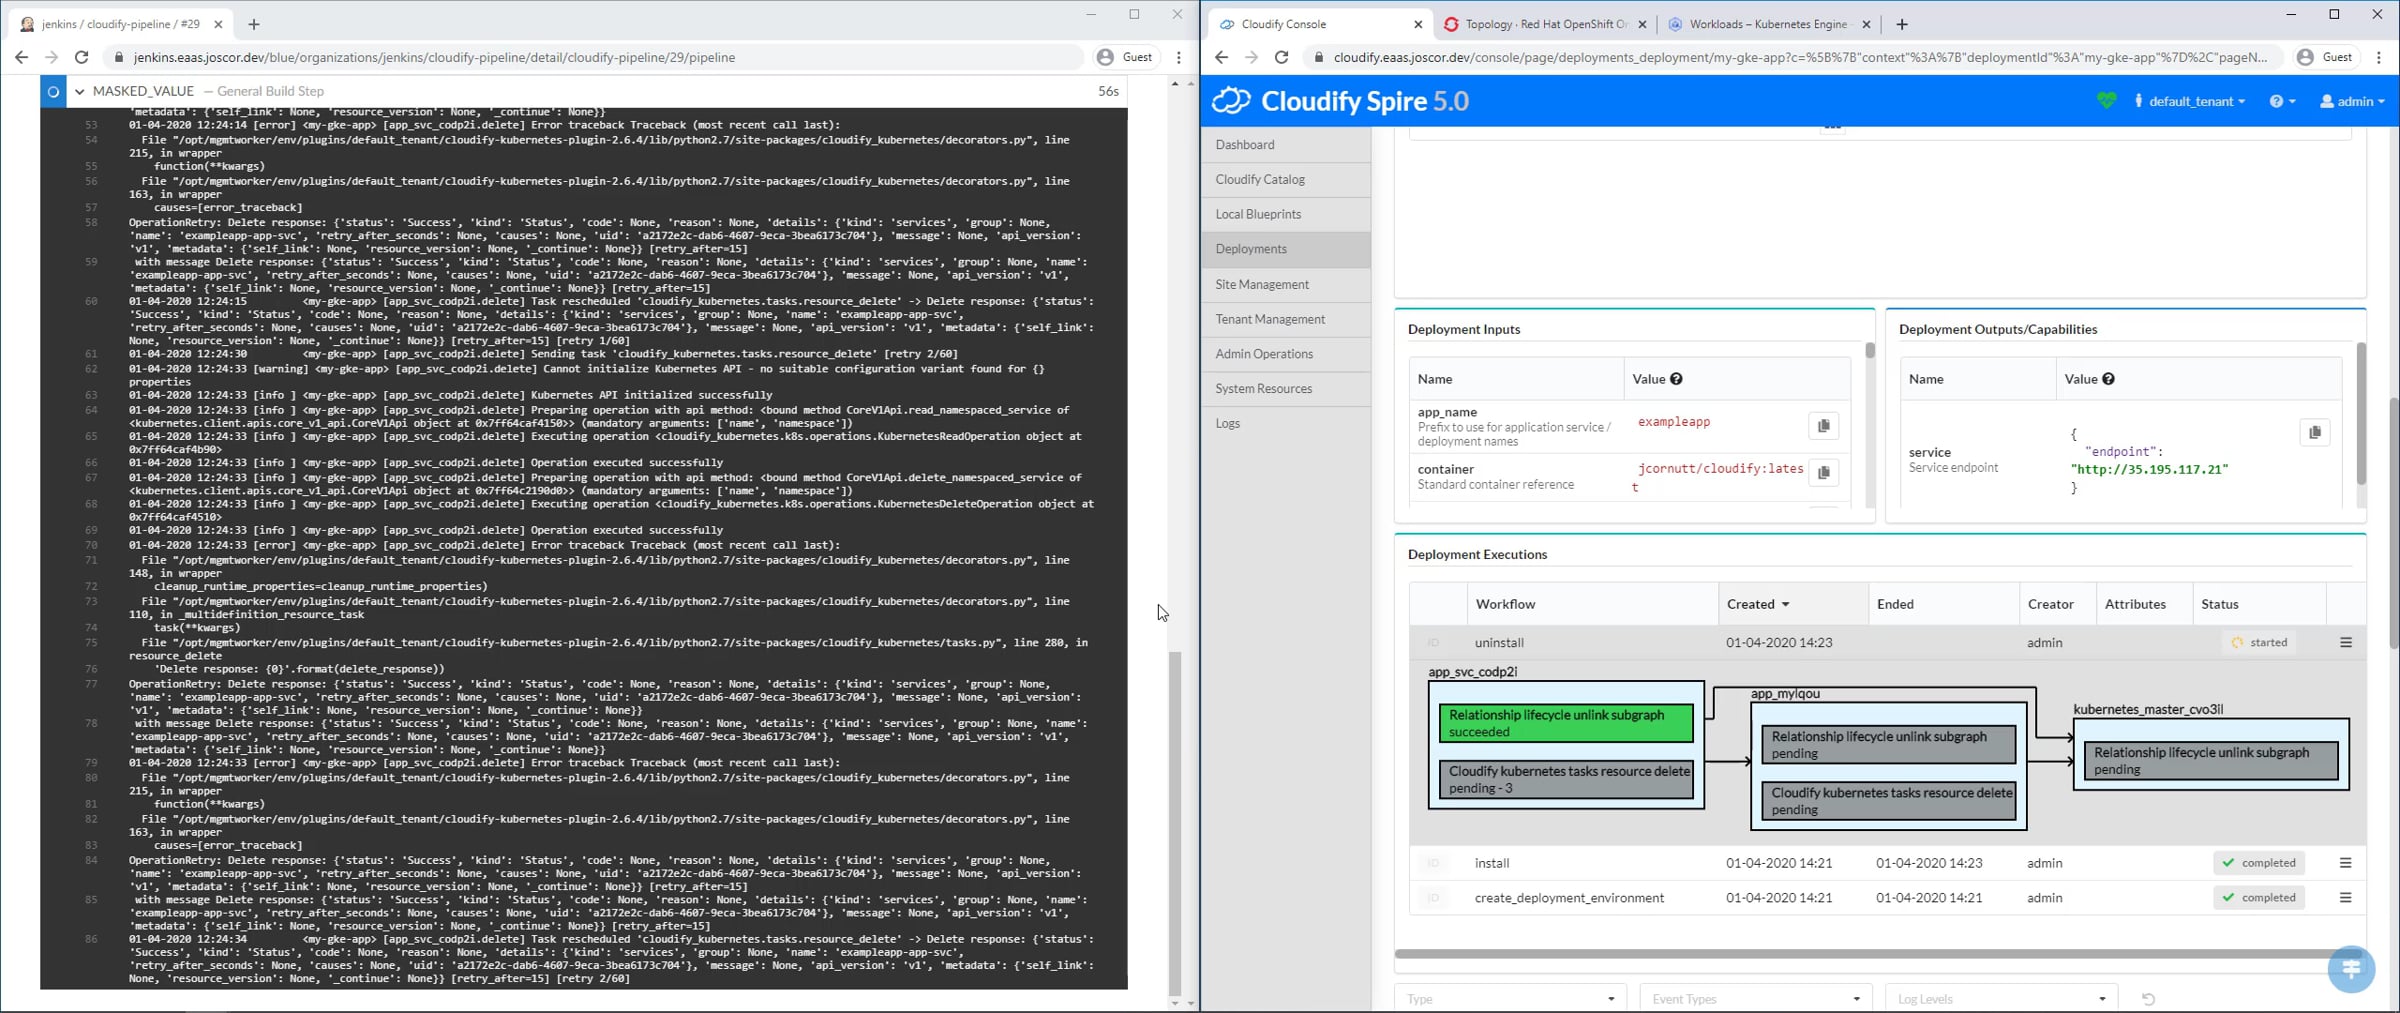Click the Jenkins address bar URL
The width and height of the screenshot is (2400, 1013).
point(434,57)
